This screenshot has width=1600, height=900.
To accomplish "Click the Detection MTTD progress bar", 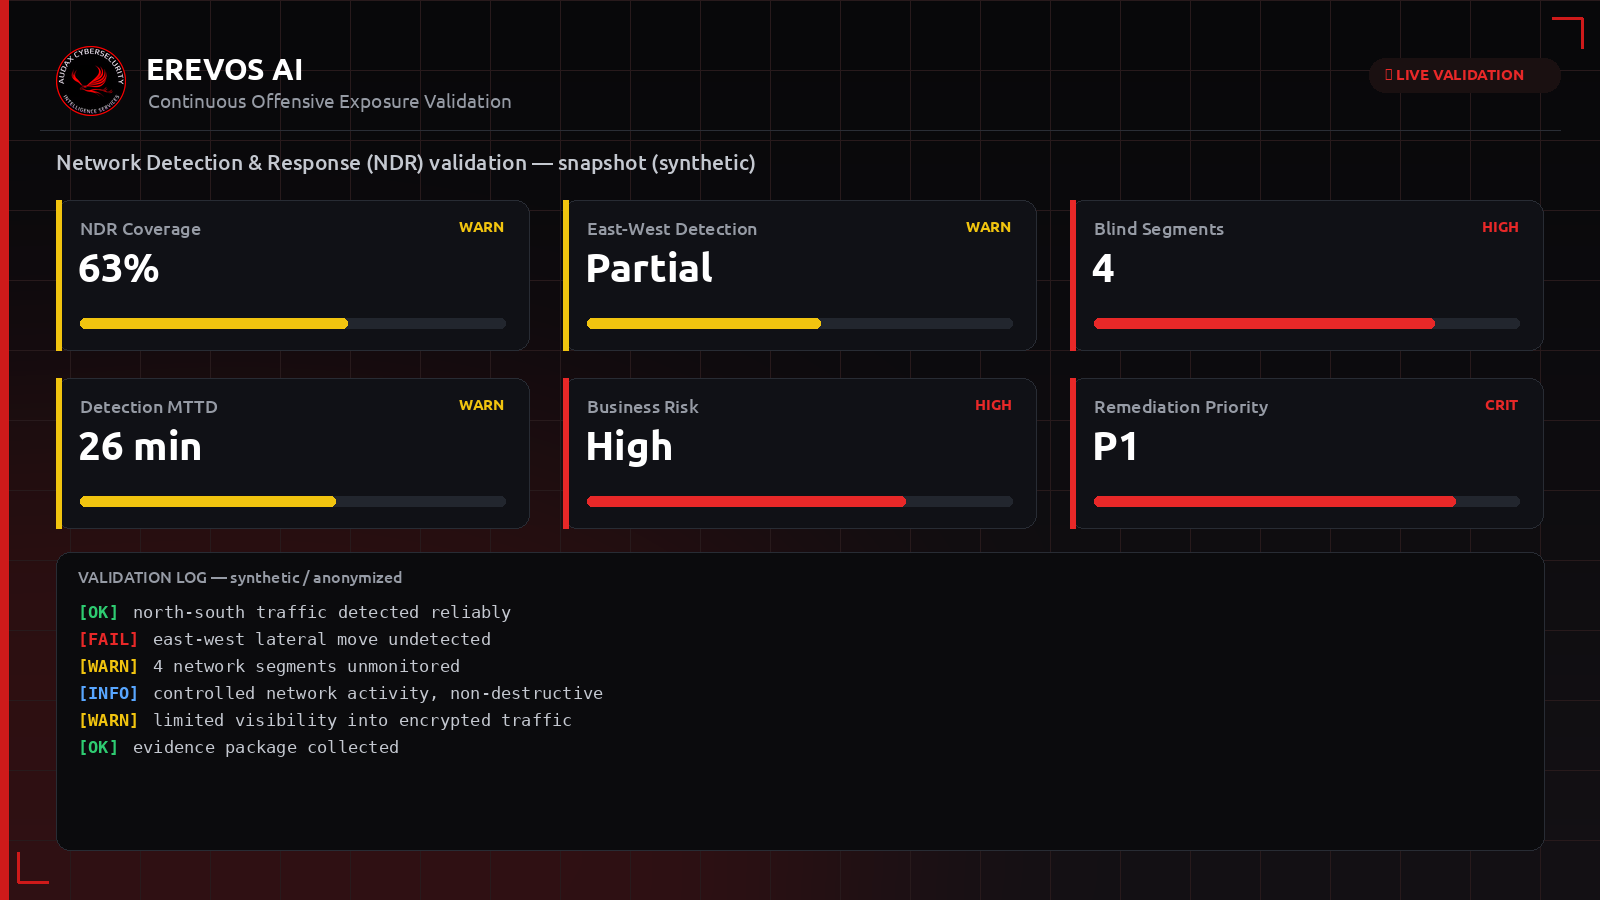I will point(293,501).
